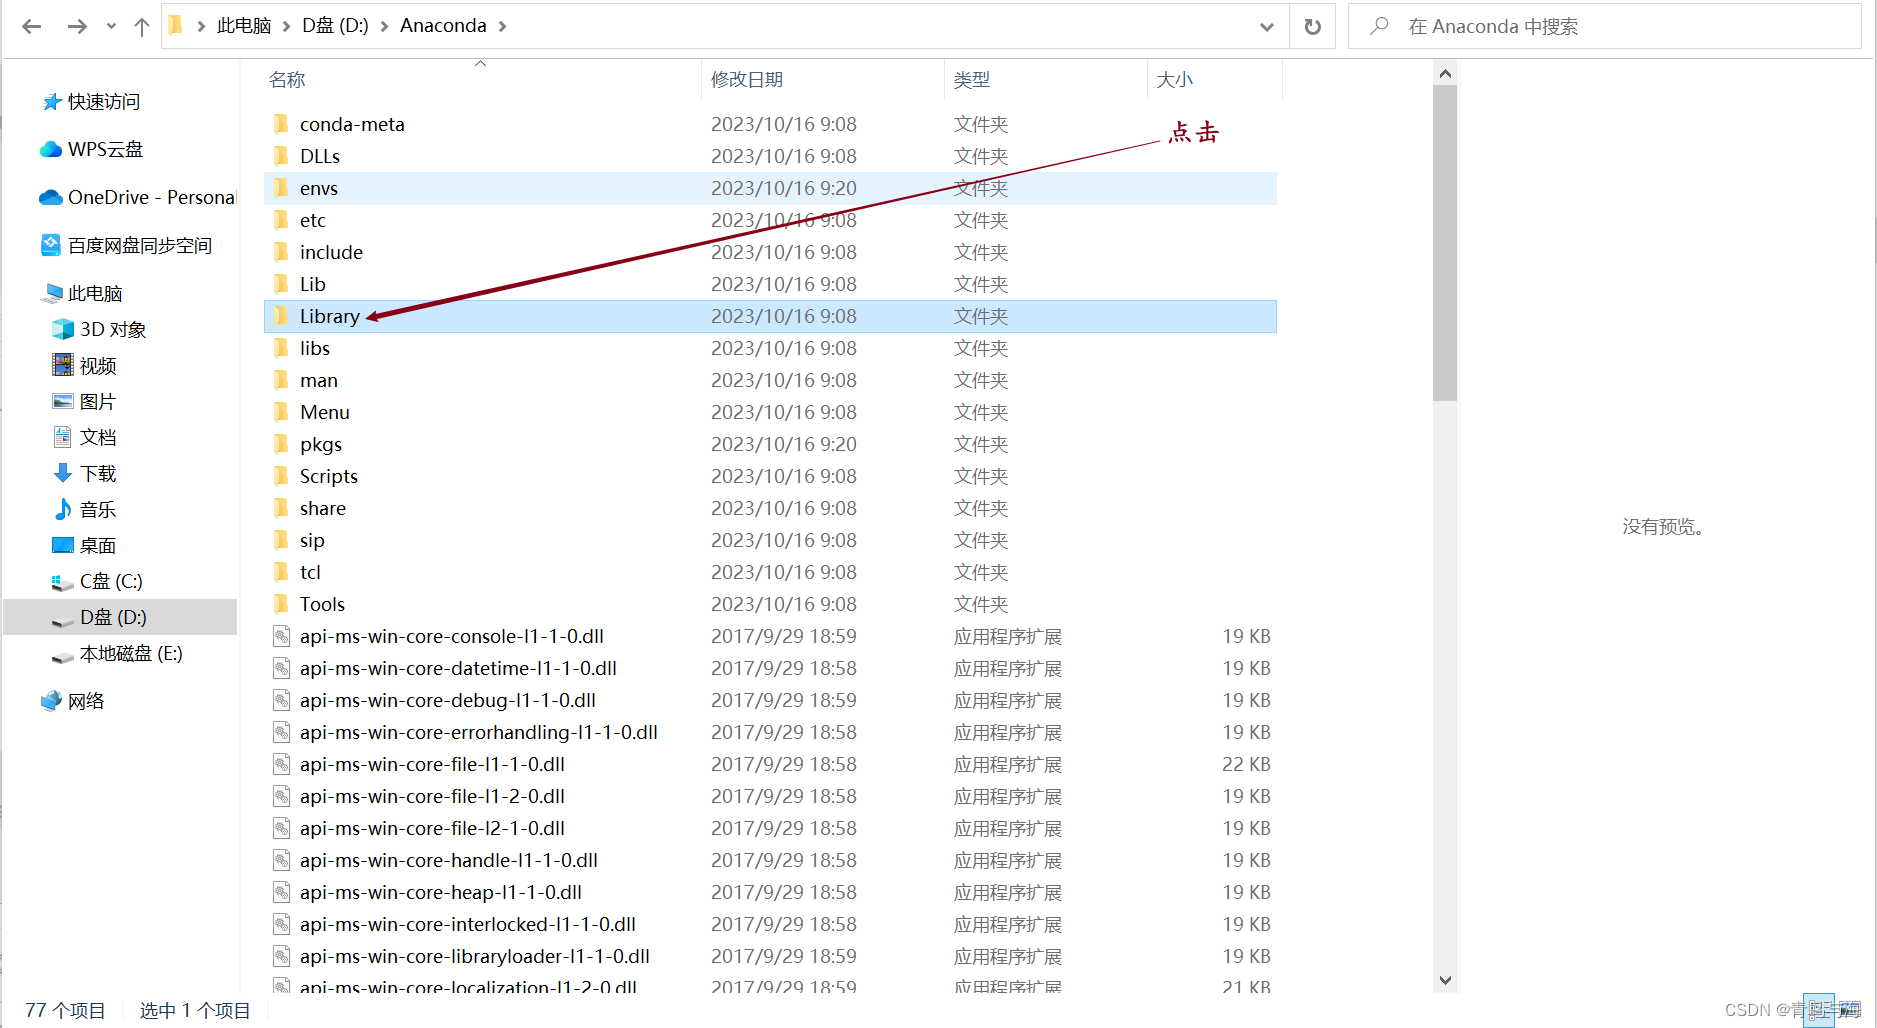Click the libs folder icon
1877x1028 pixels.
pos(281,348)
